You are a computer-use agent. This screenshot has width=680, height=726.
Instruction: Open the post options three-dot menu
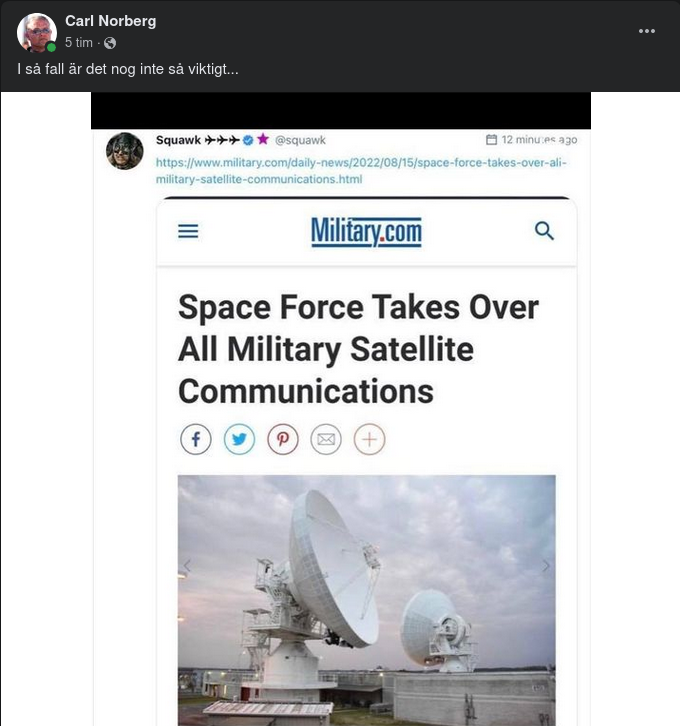pos(647,31)
